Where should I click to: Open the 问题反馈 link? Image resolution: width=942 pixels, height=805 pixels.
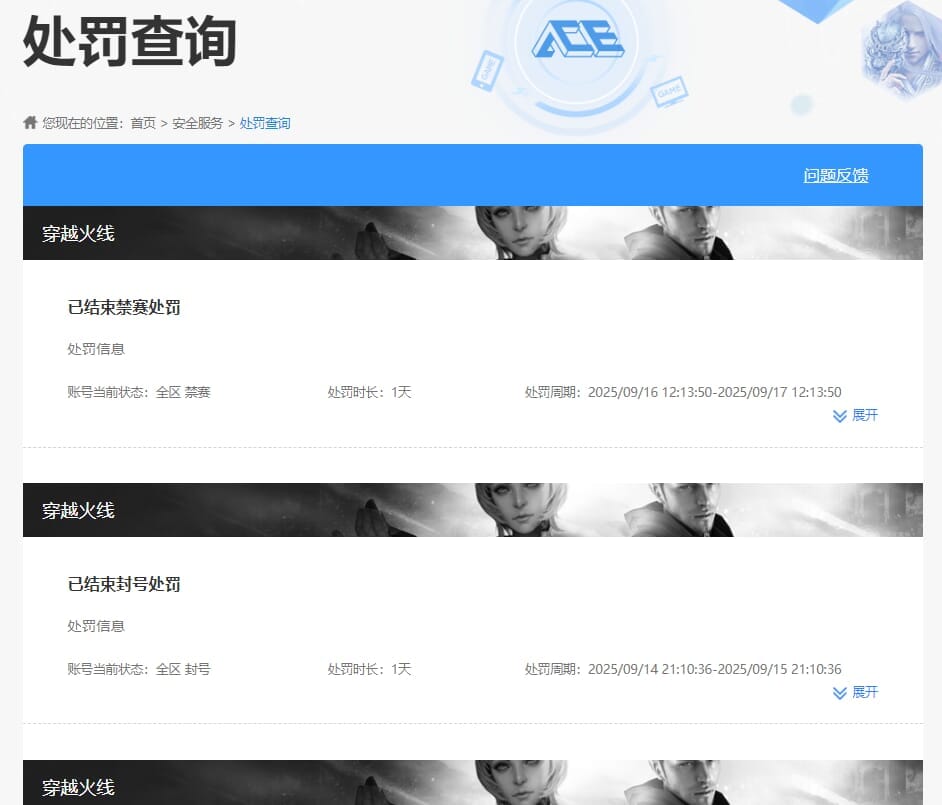[836, 175]
